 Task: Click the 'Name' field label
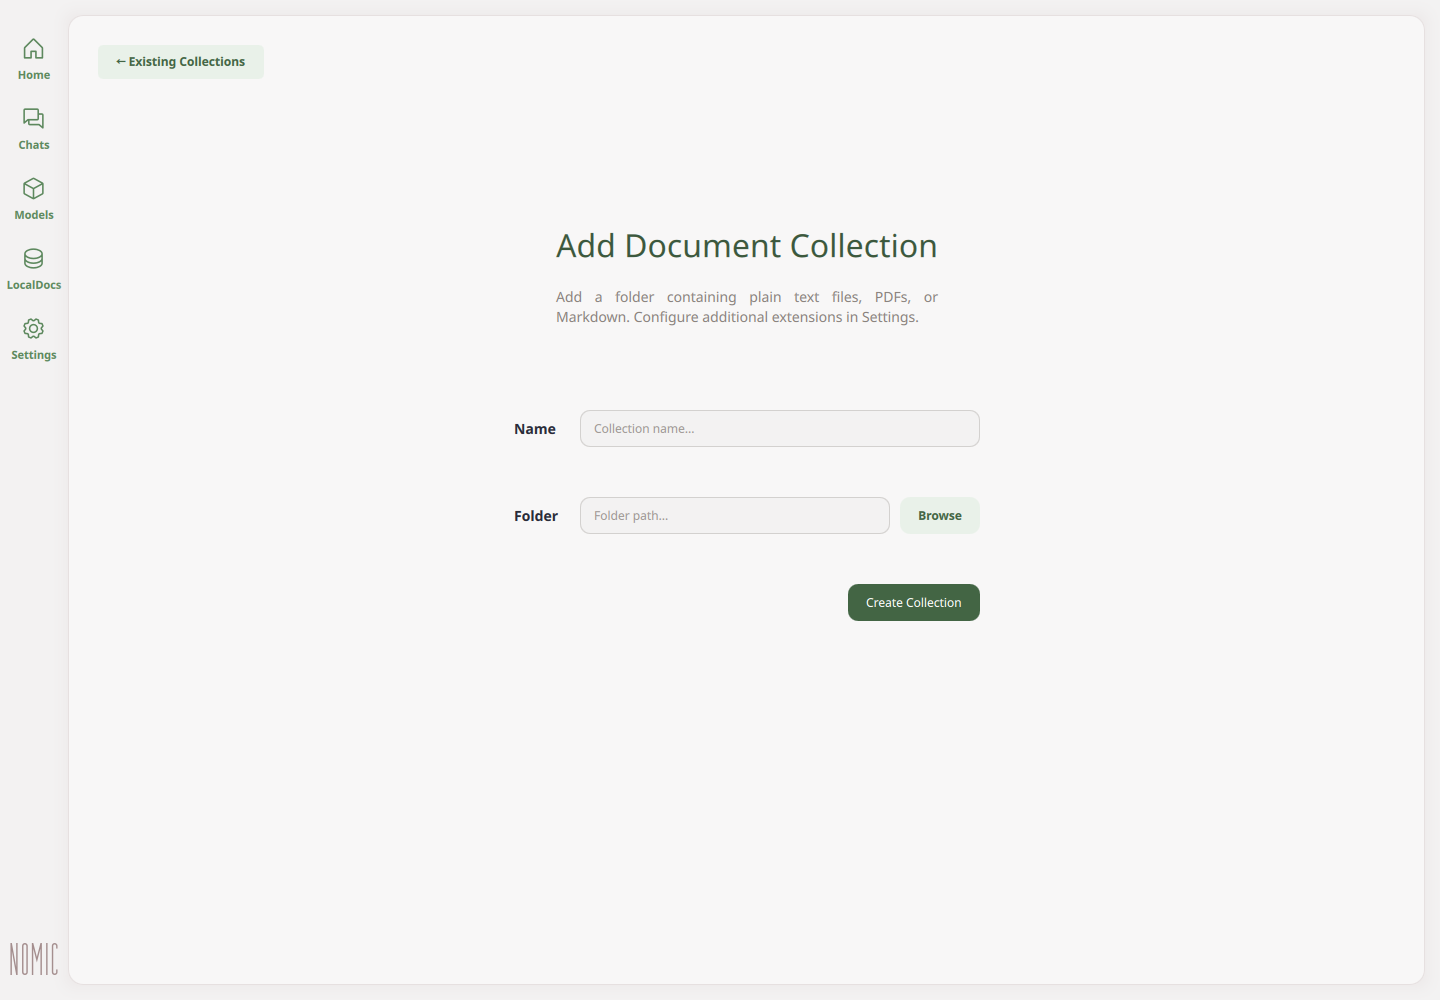(535, 429)
